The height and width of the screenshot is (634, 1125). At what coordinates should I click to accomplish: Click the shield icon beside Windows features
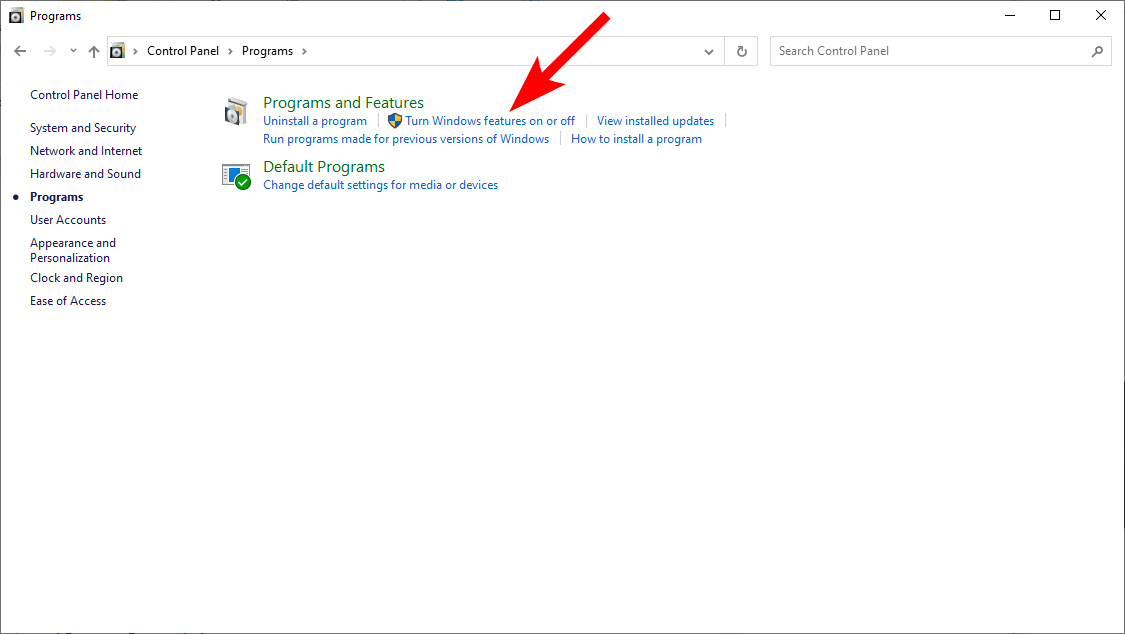click(395, 120)
